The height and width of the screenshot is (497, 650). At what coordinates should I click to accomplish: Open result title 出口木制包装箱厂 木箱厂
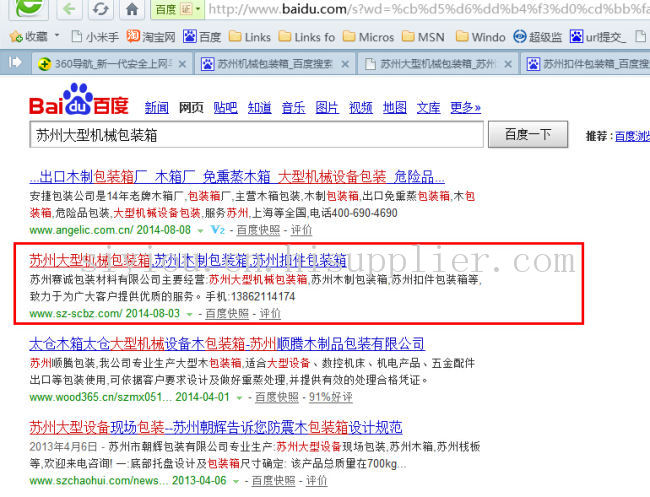237,177
